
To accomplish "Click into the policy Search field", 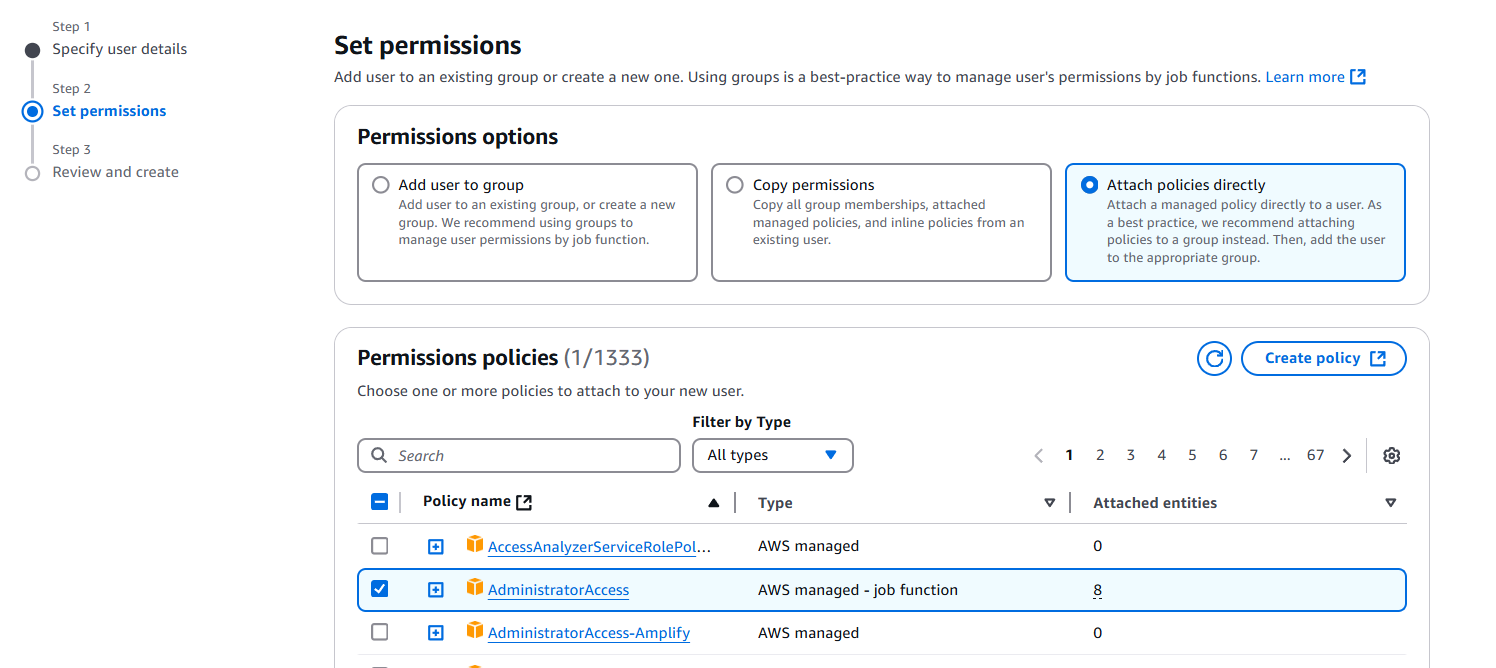I will pyautogui.click(x=519, y=455).
